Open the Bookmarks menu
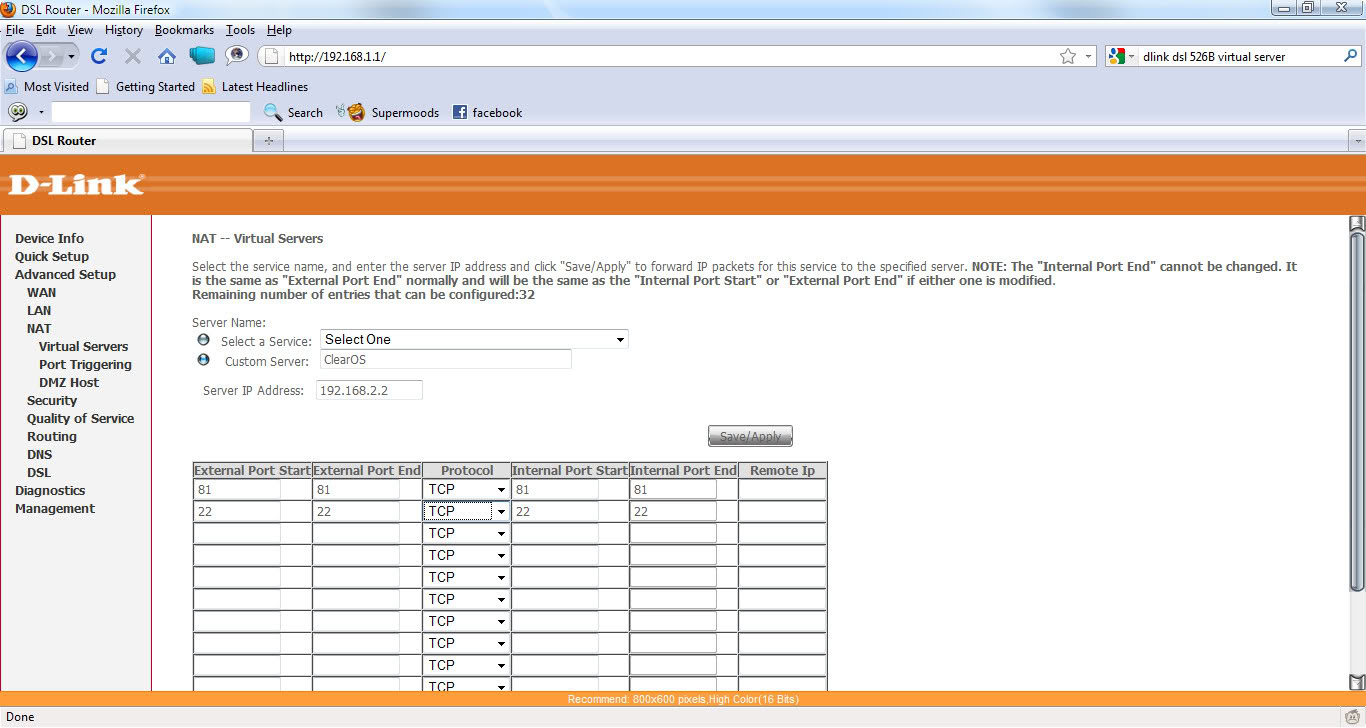This screenshot has height=728, width=1366. [x=184, y=30]
